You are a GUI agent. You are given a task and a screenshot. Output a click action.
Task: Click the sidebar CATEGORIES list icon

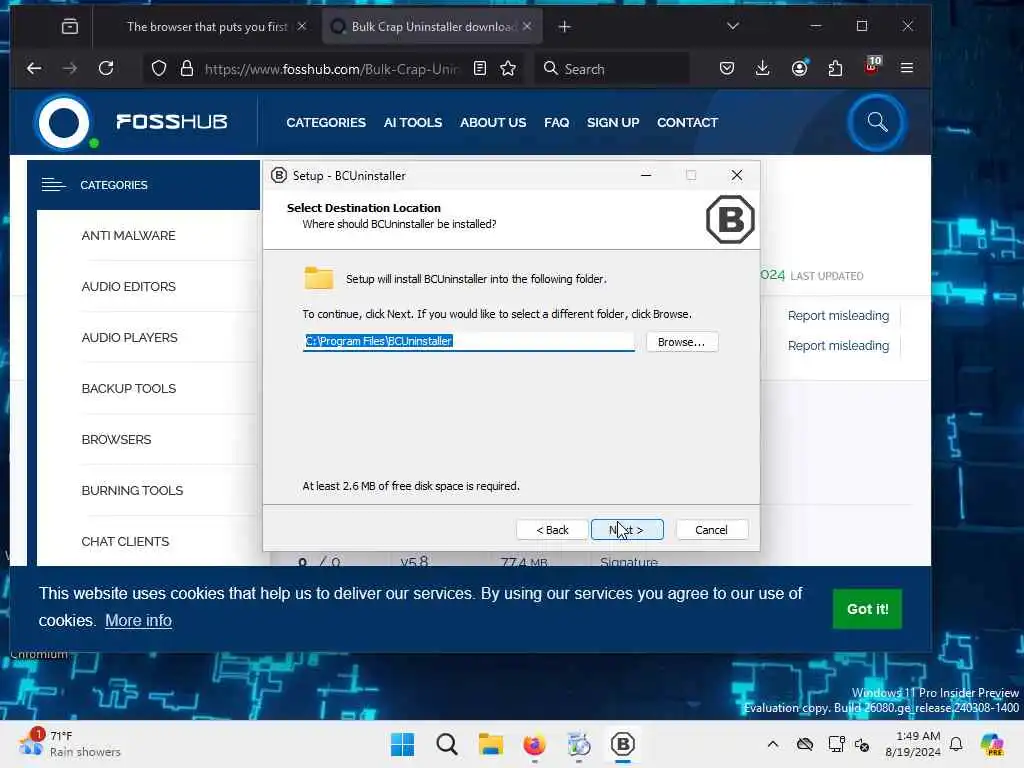(x=54, y=185)
